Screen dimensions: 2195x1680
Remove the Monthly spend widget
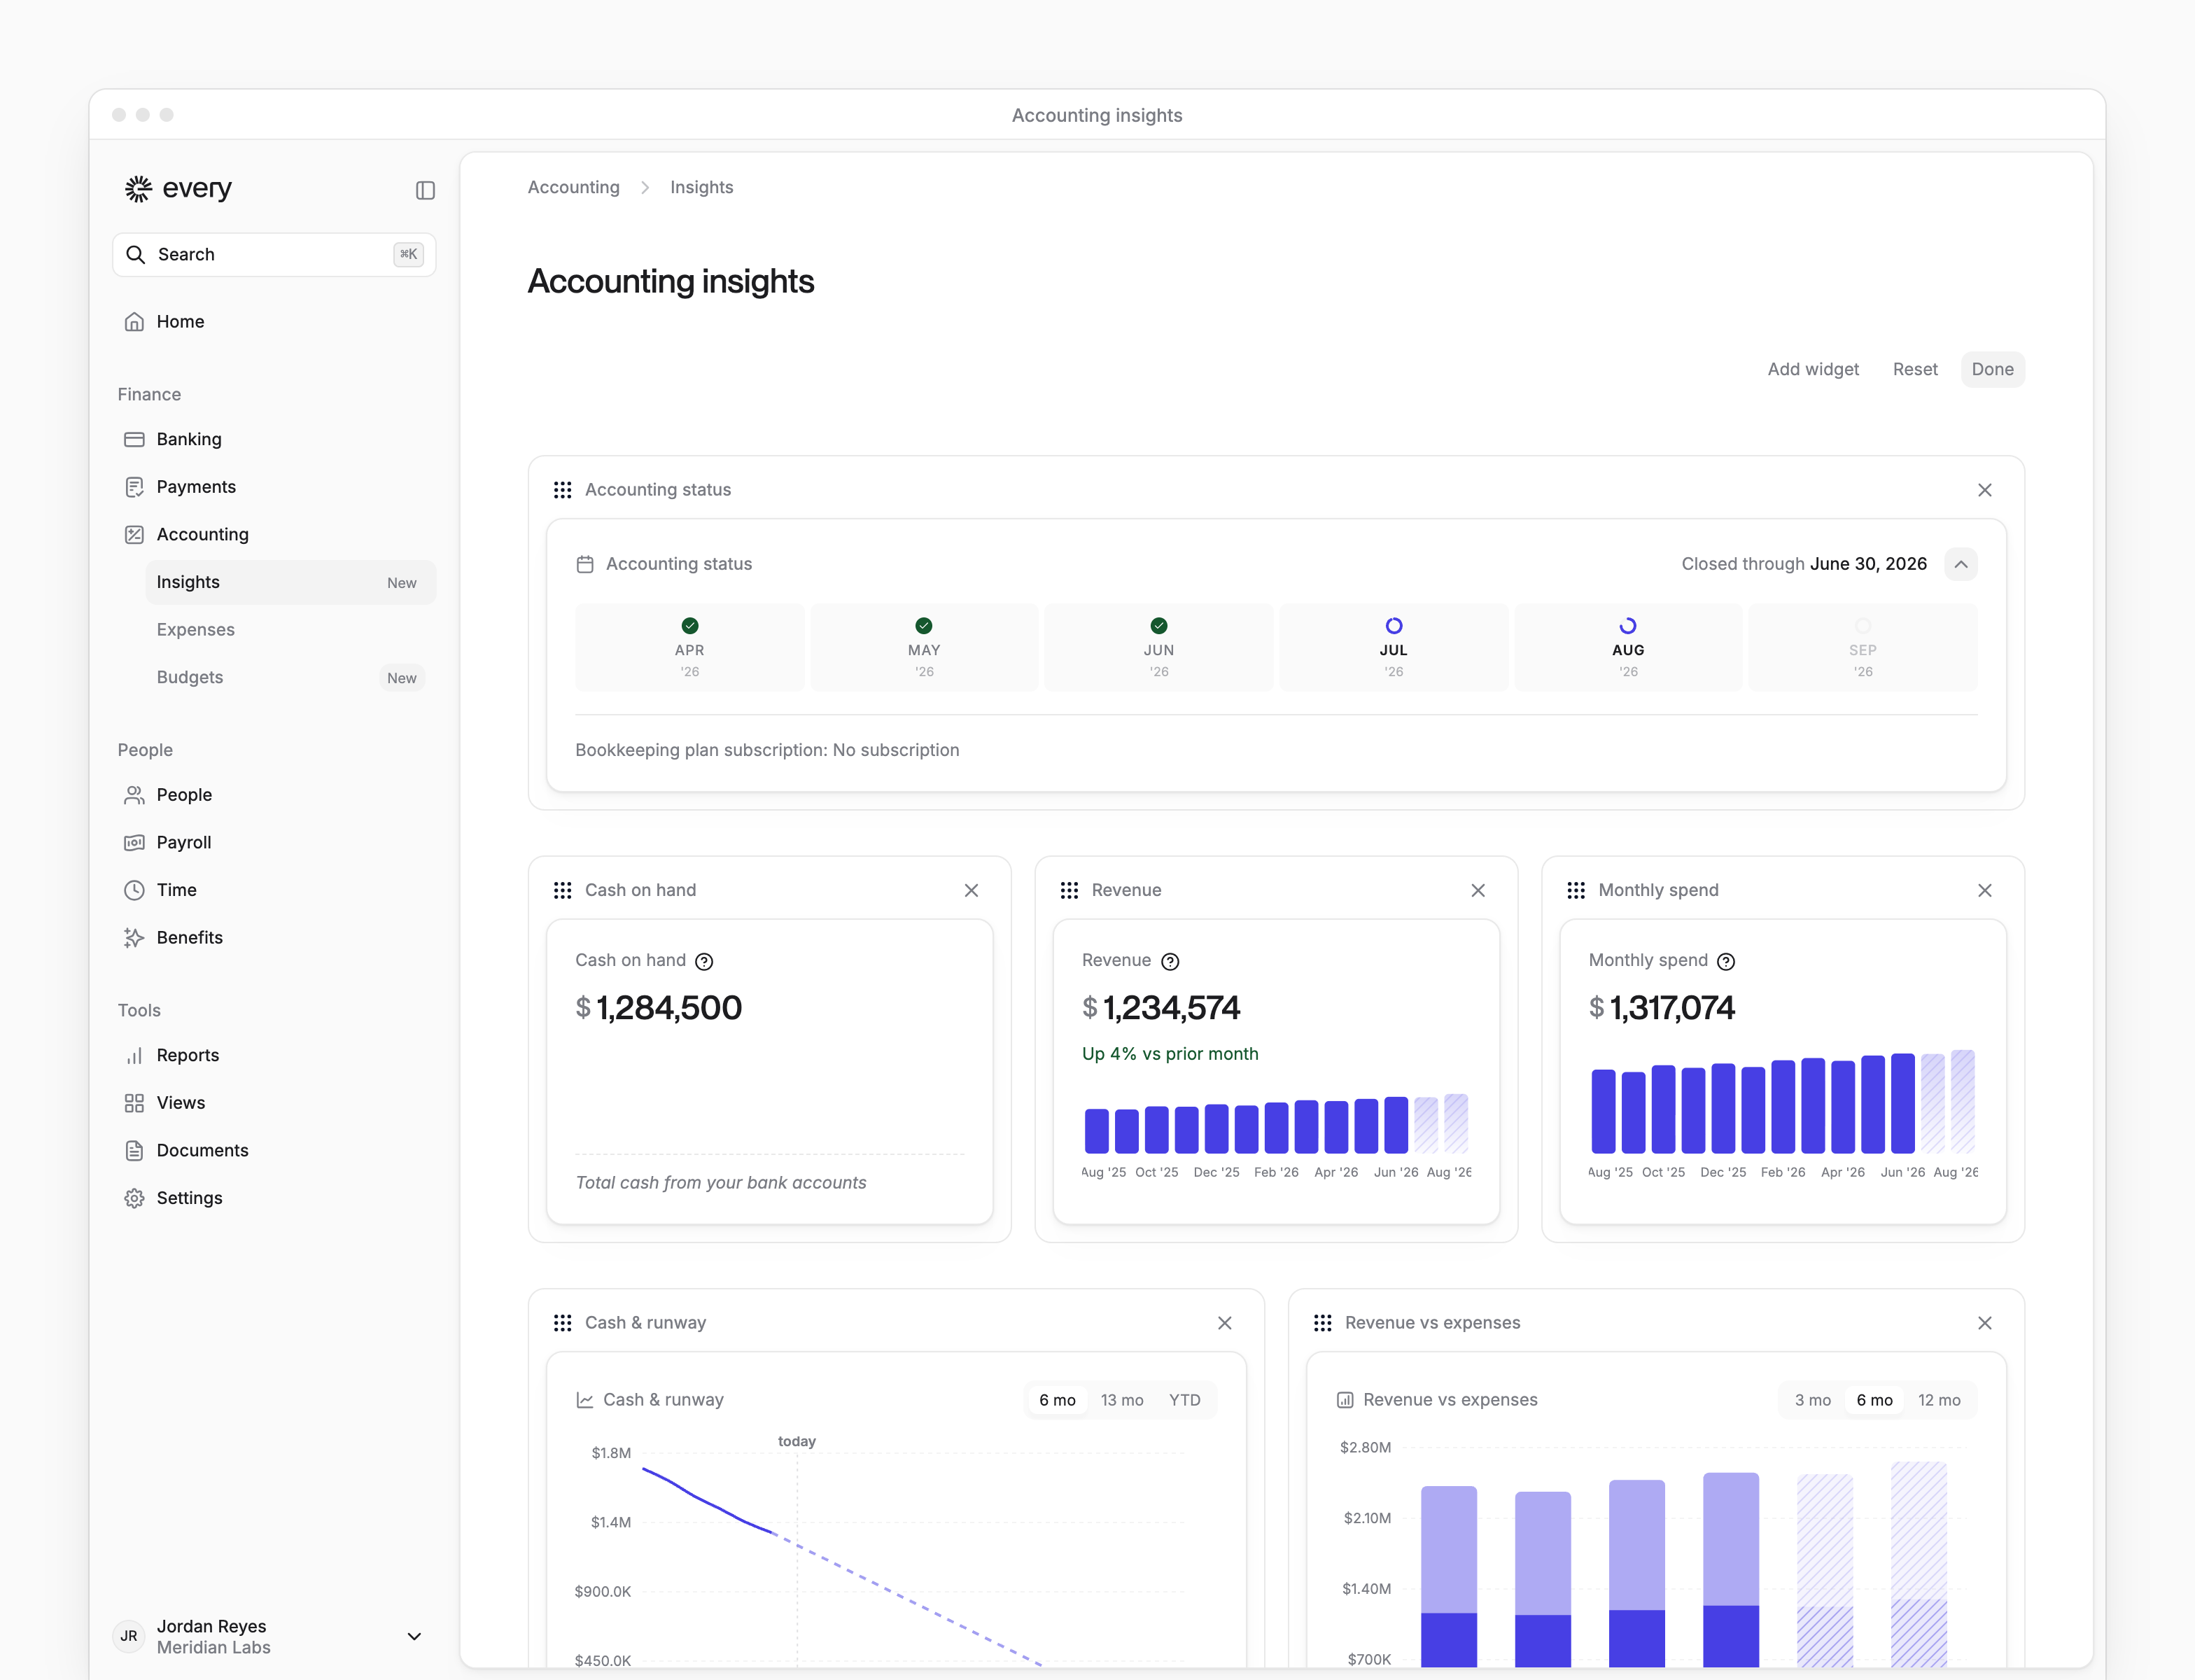pos(1985,890)
